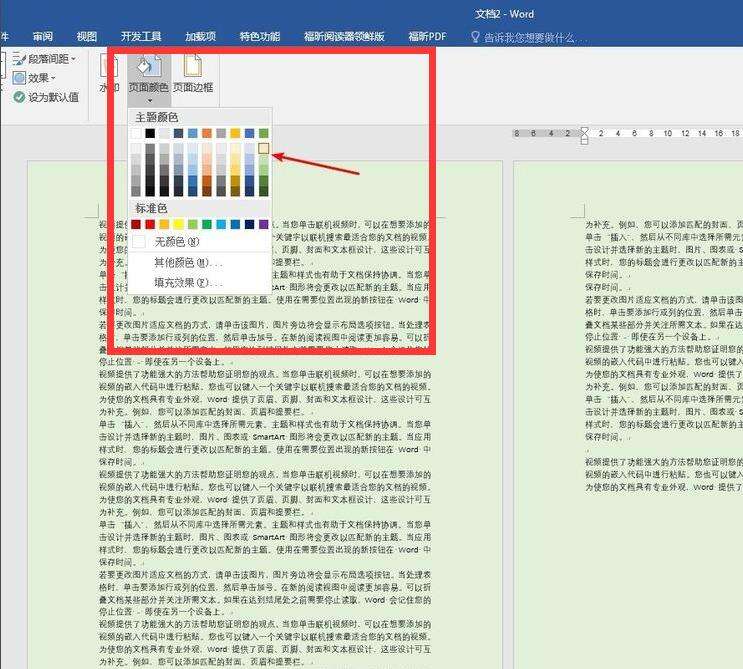The width and height of the screenshot is (743, 669).
Task: Click the 告诉我您想要做什么 search field
Action: pos(529,37)
